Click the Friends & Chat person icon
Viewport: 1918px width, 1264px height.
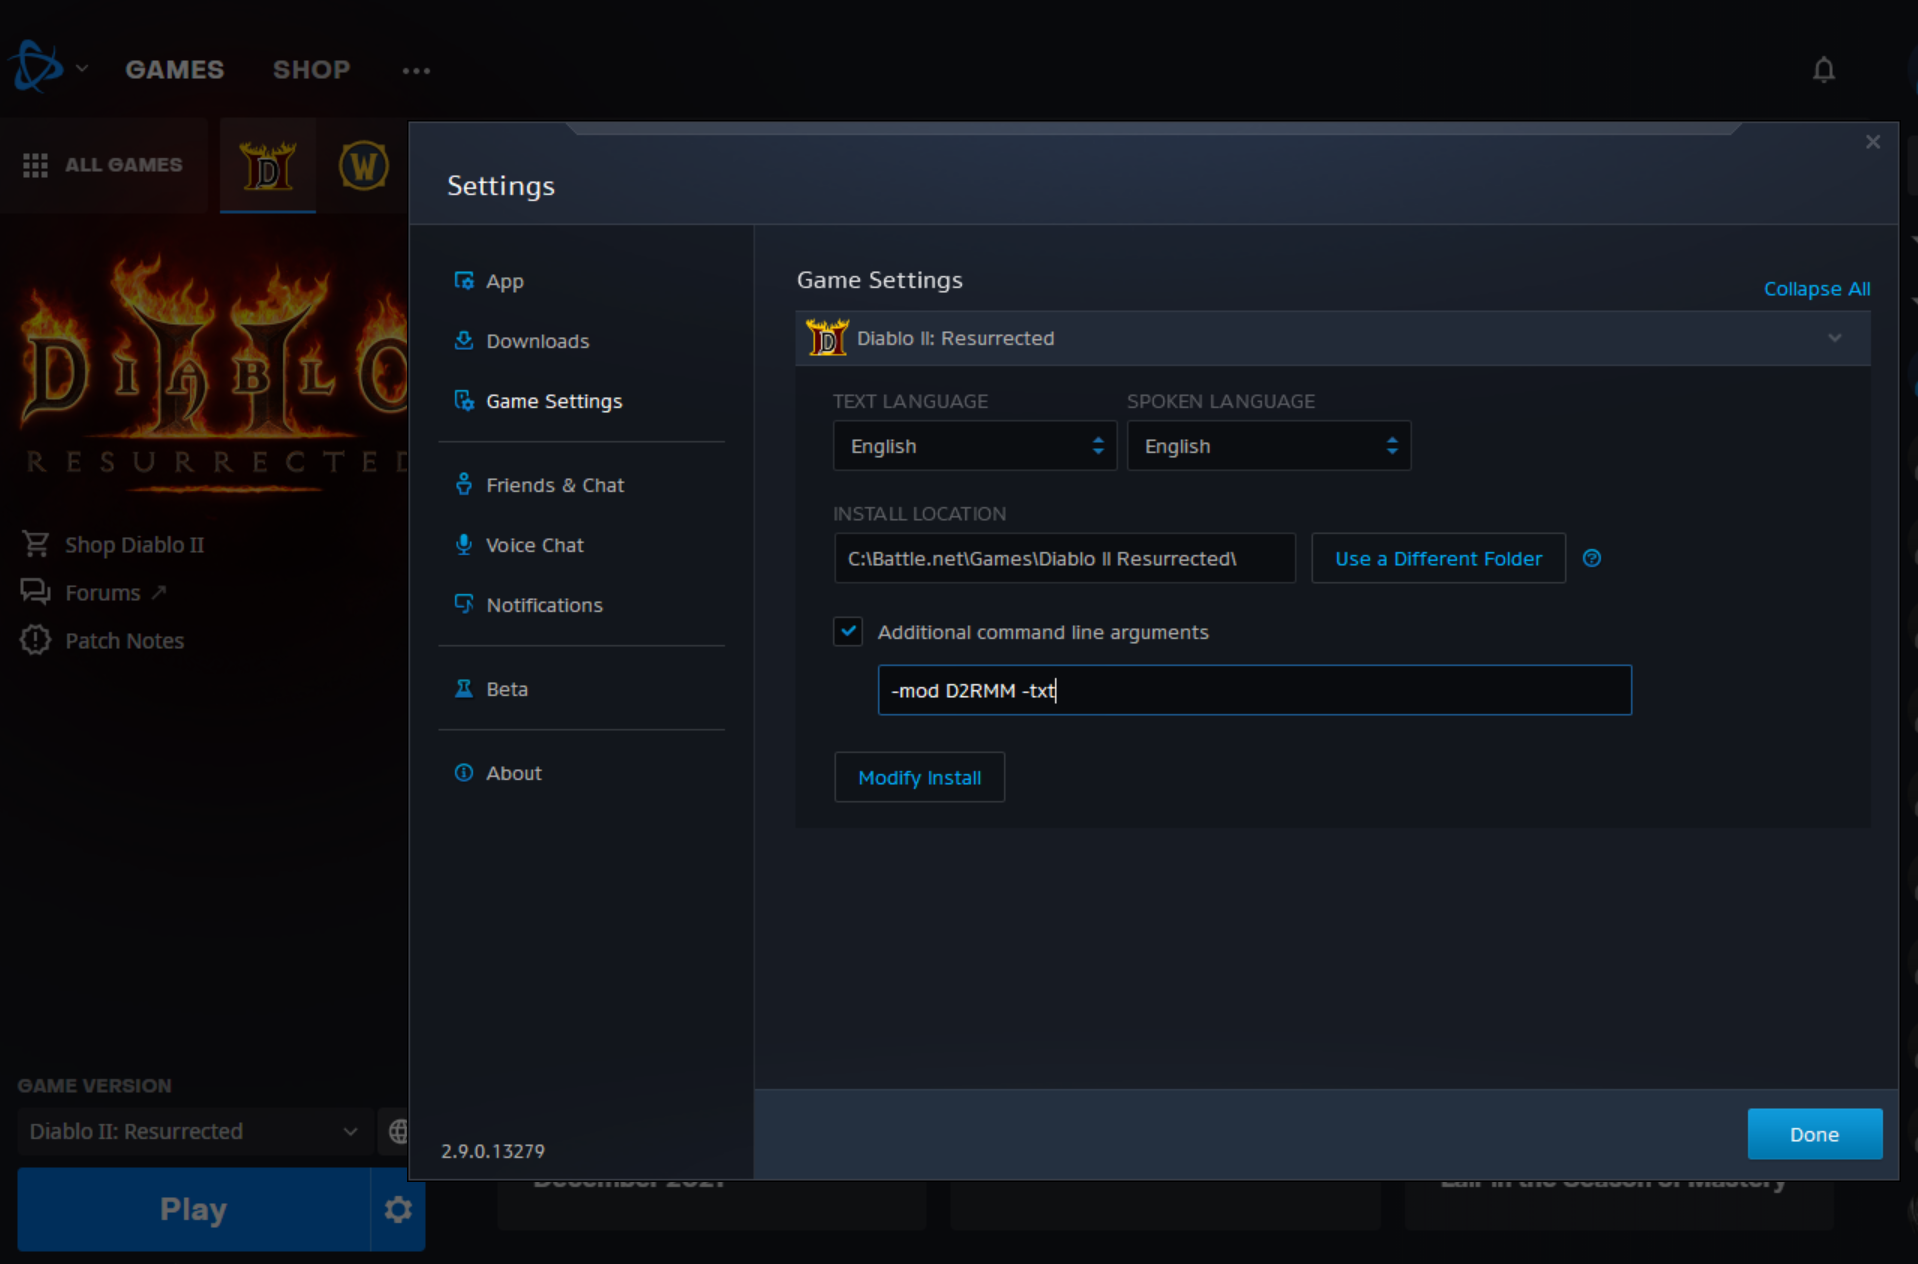(x=464, y=484)
